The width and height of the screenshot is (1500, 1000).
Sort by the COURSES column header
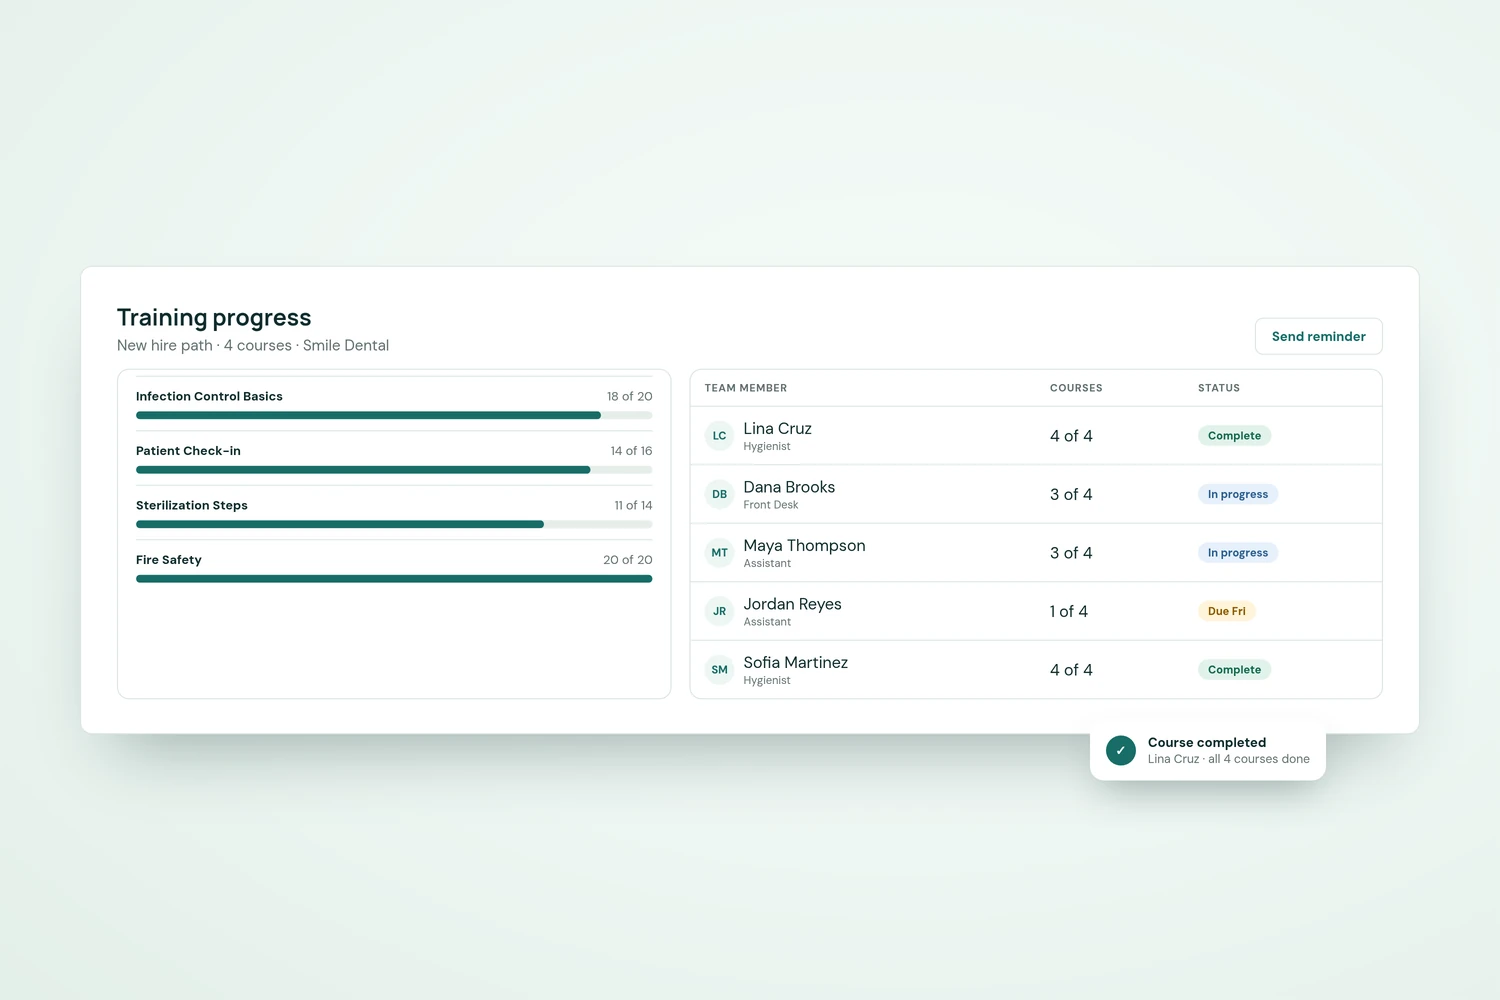click(x=1076, y=388)
